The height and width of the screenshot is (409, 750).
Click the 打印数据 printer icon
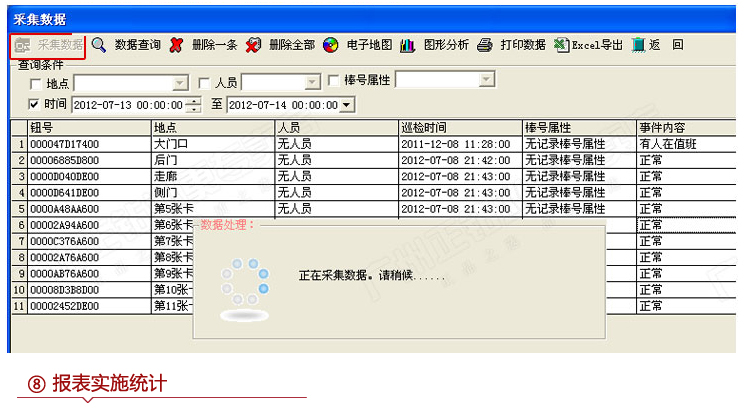(x=485, y=45)
